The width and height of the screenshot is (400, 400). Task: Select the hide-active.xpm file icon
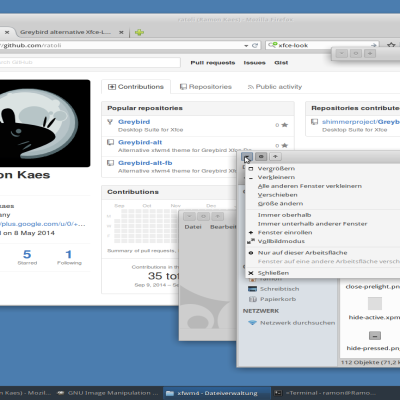(x=375, y=304)
